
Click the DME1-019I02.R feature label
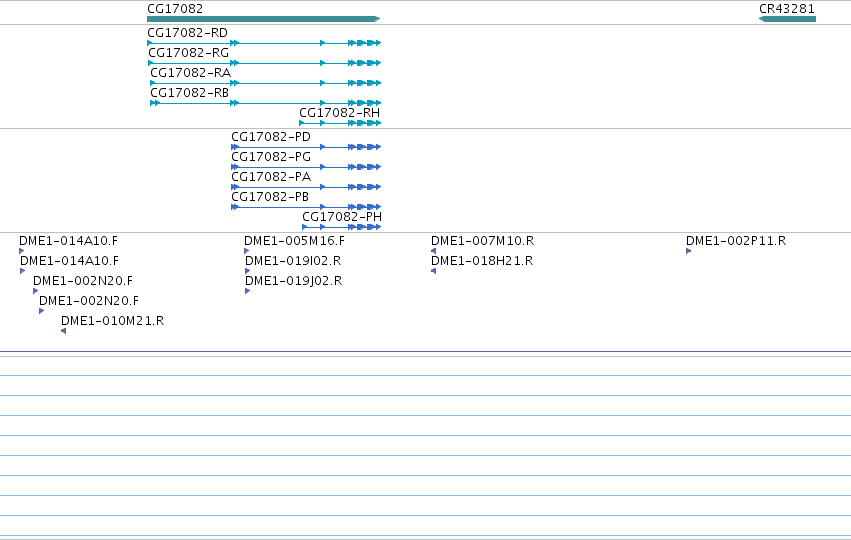(293, 261)
